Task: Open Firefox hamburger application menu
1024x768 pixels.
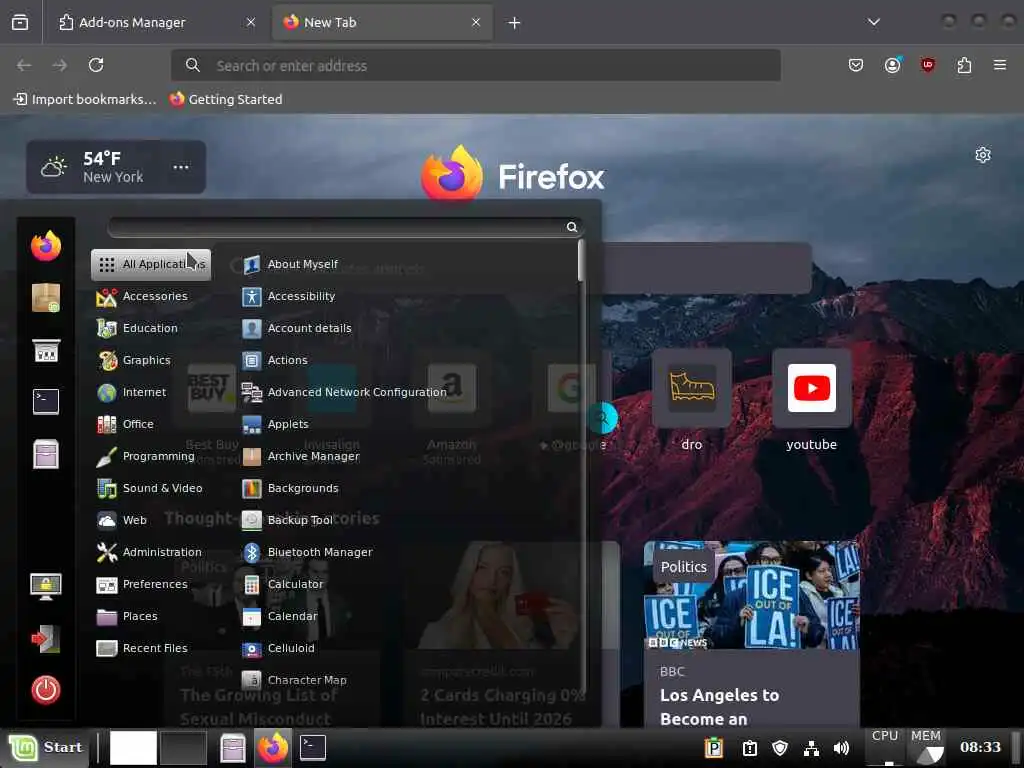Action: (x=999, y=65)
